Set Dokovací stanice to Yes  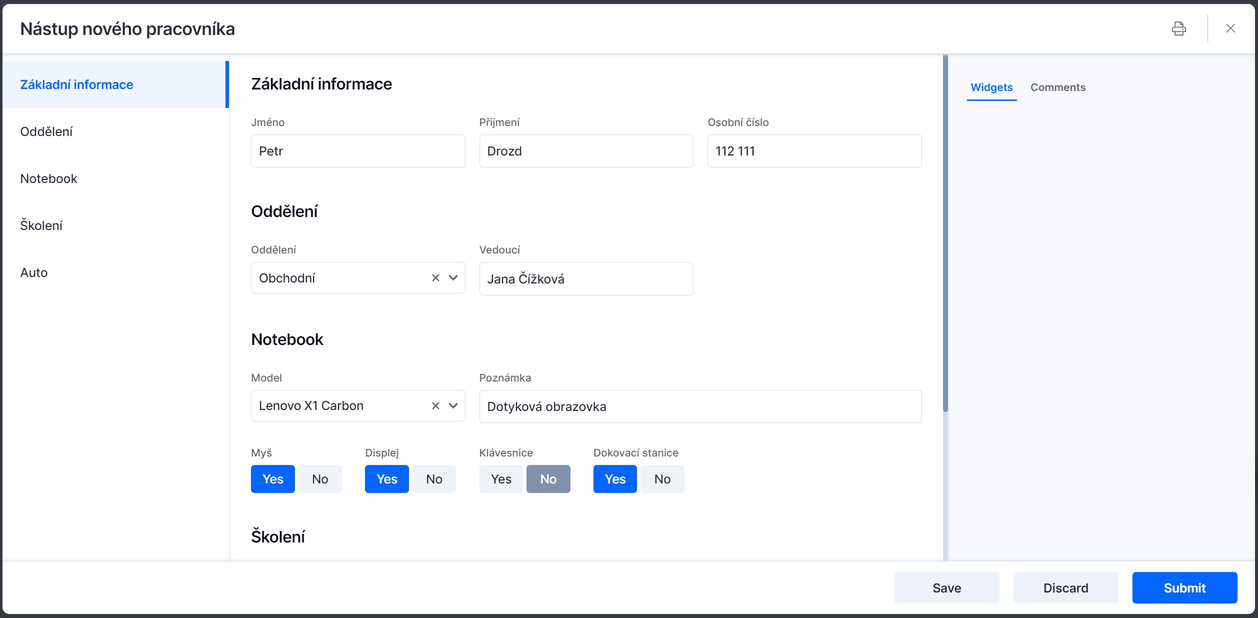point(615,479)
